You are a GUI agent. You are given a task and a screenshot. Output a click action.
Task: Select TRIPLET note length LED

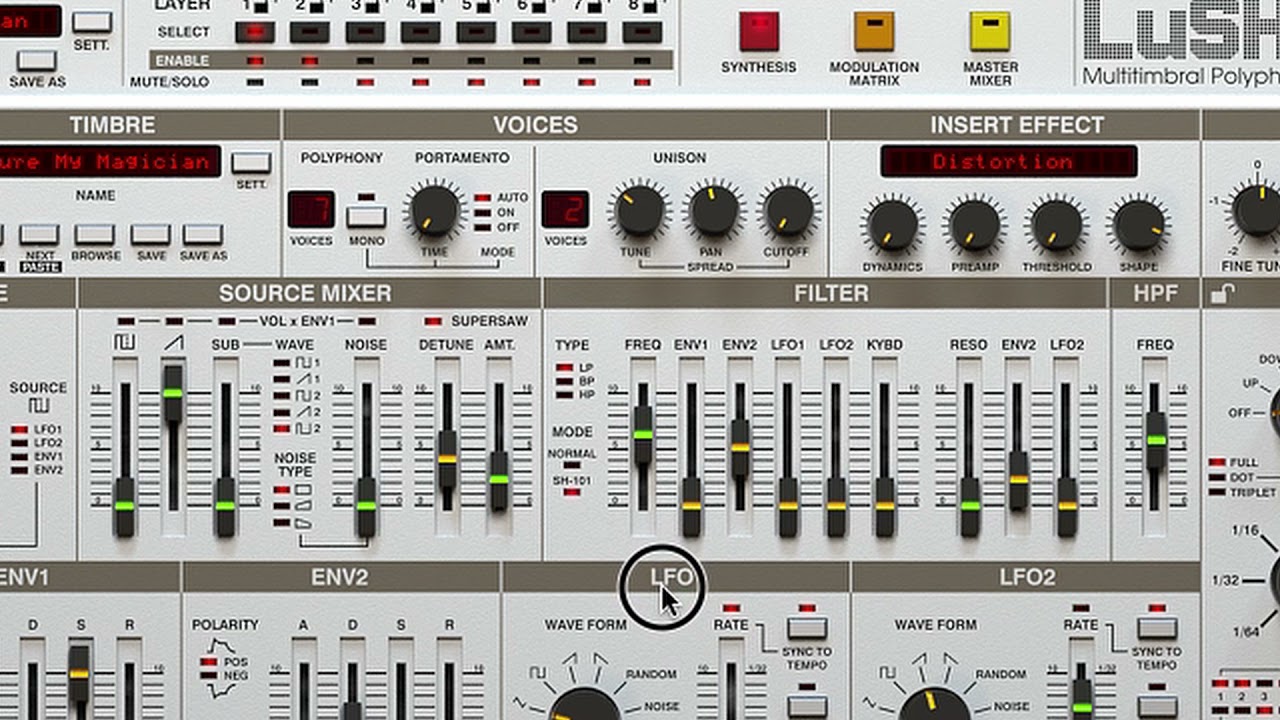[1216, 492]
